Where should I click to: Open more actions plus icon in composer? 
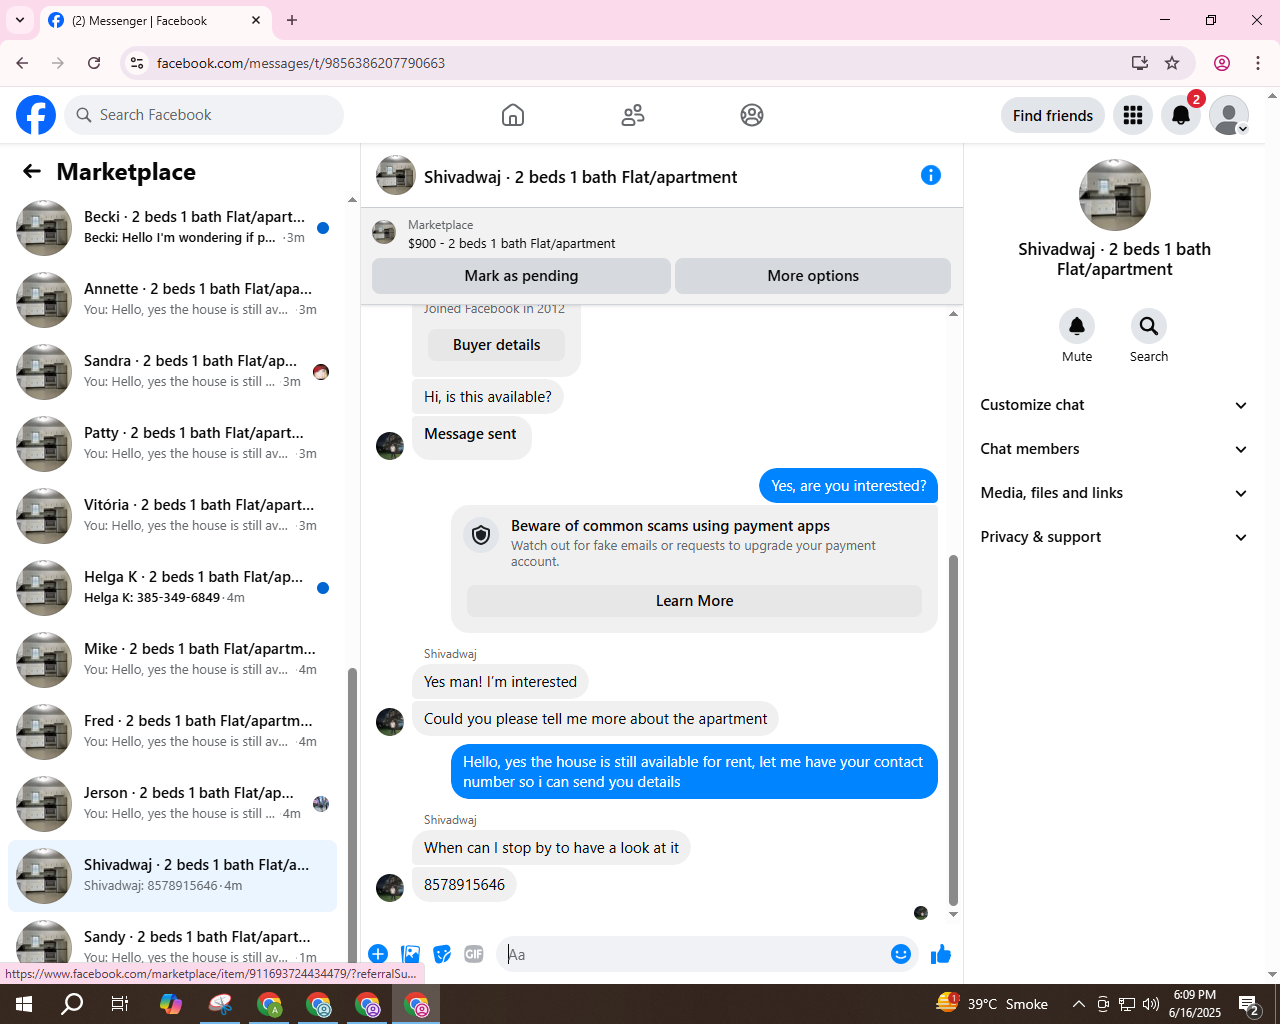coord(378,954)
